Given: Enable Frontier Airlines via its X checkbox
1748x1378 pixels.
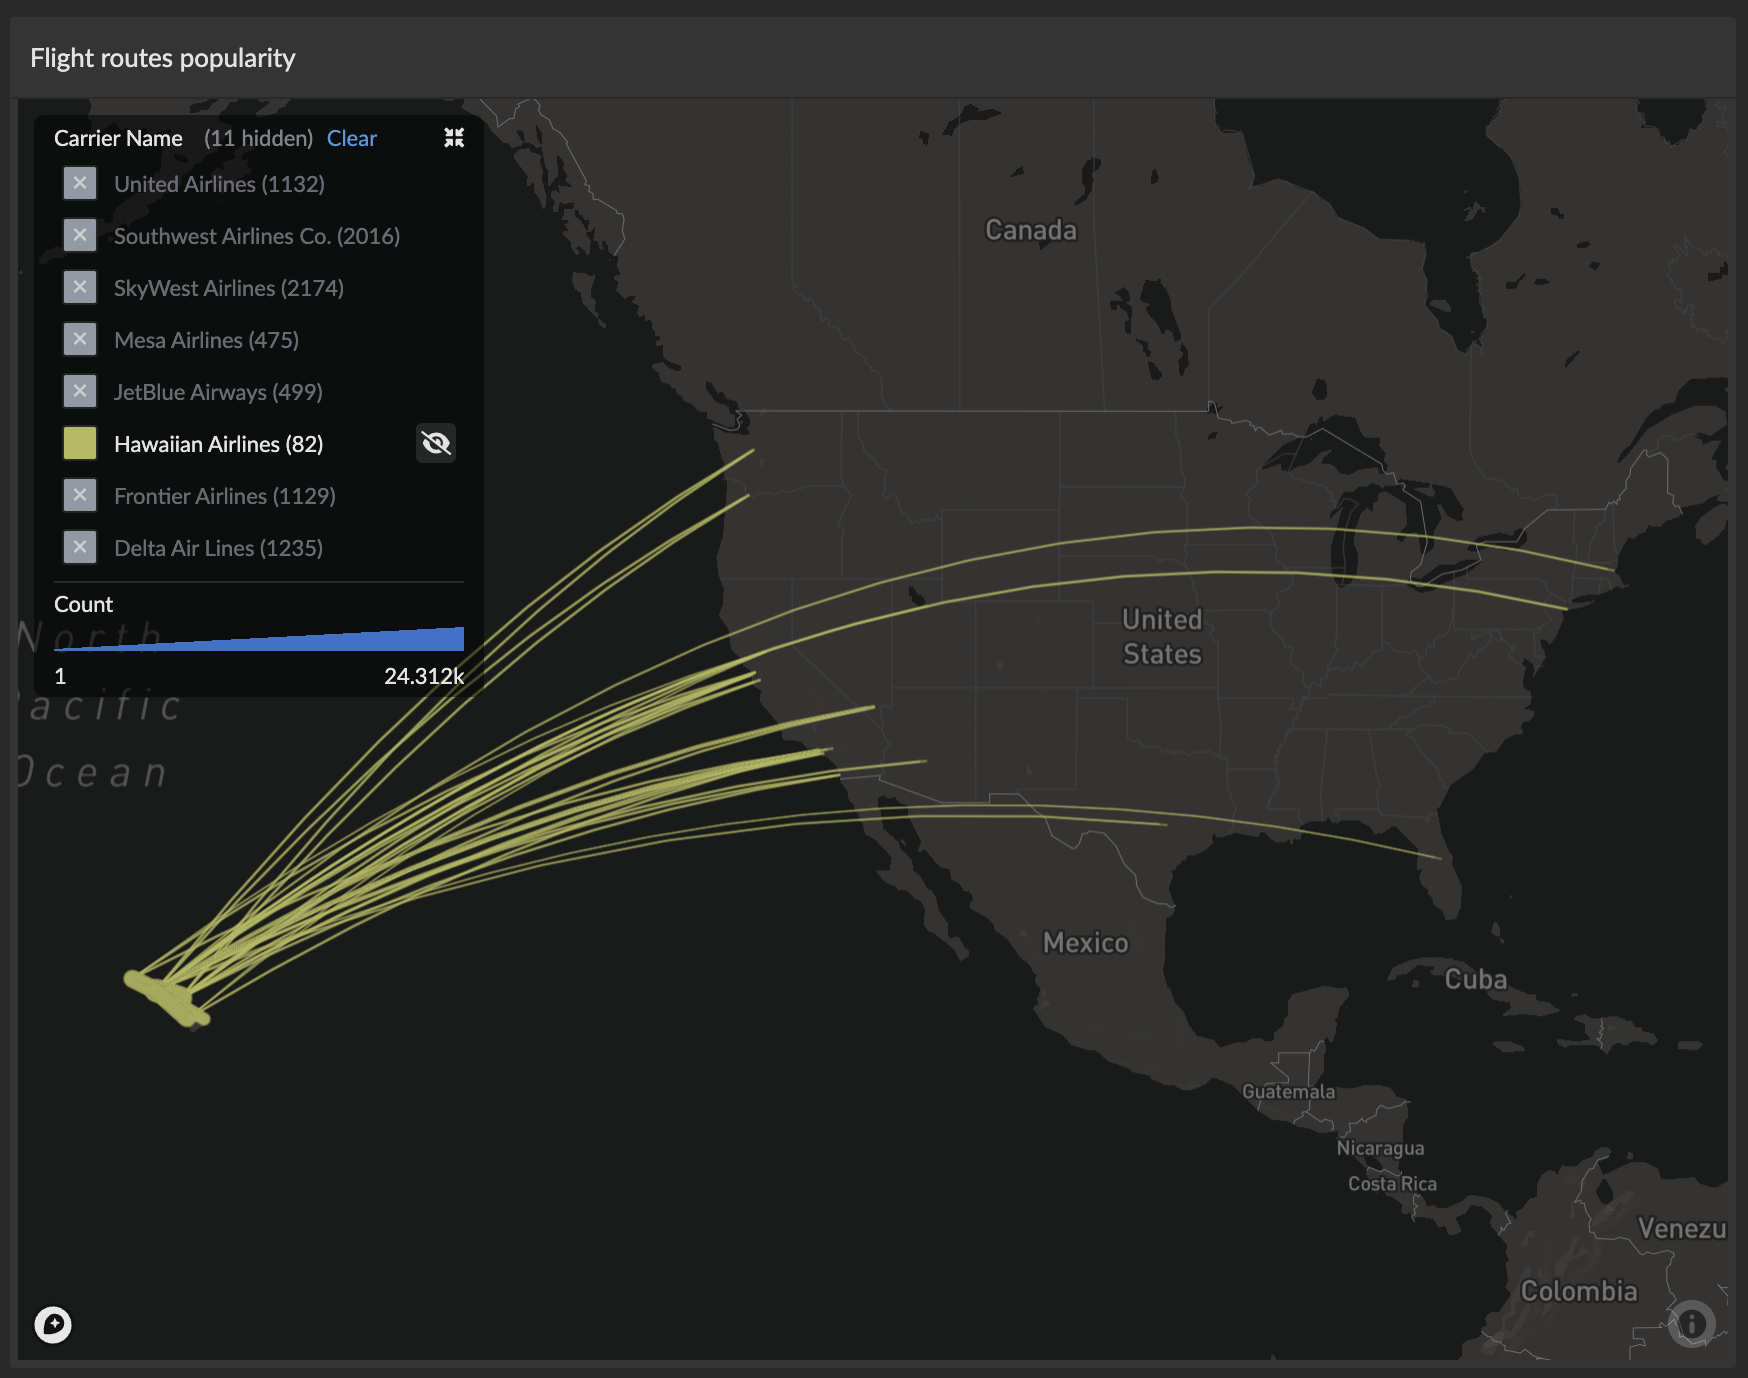Looking at the screenshot, I should (80, 496).
